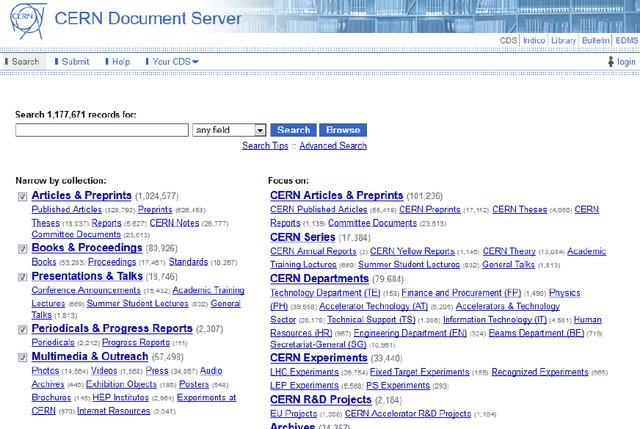Open the 'any field' dropdown
The width and height of the screenshot is (640, 429).
point(229,130)
